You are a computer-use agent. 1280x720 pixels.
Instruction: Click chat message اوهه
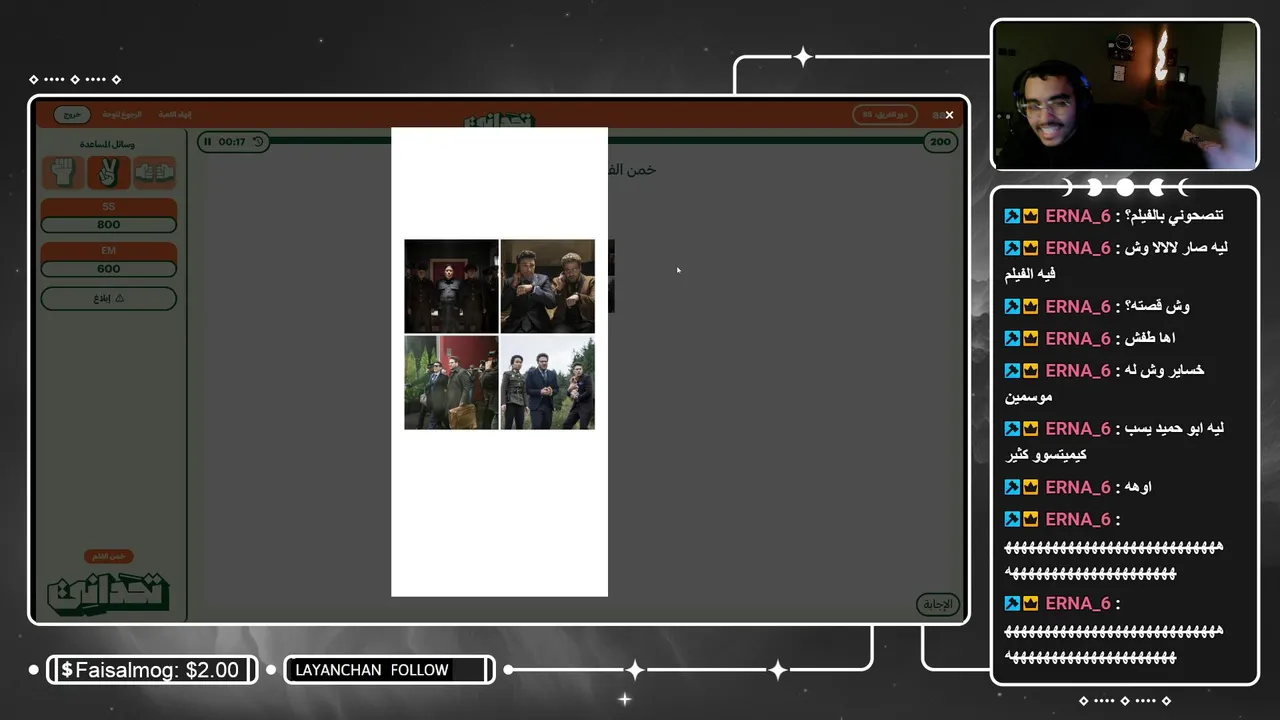pos(1138,487)
